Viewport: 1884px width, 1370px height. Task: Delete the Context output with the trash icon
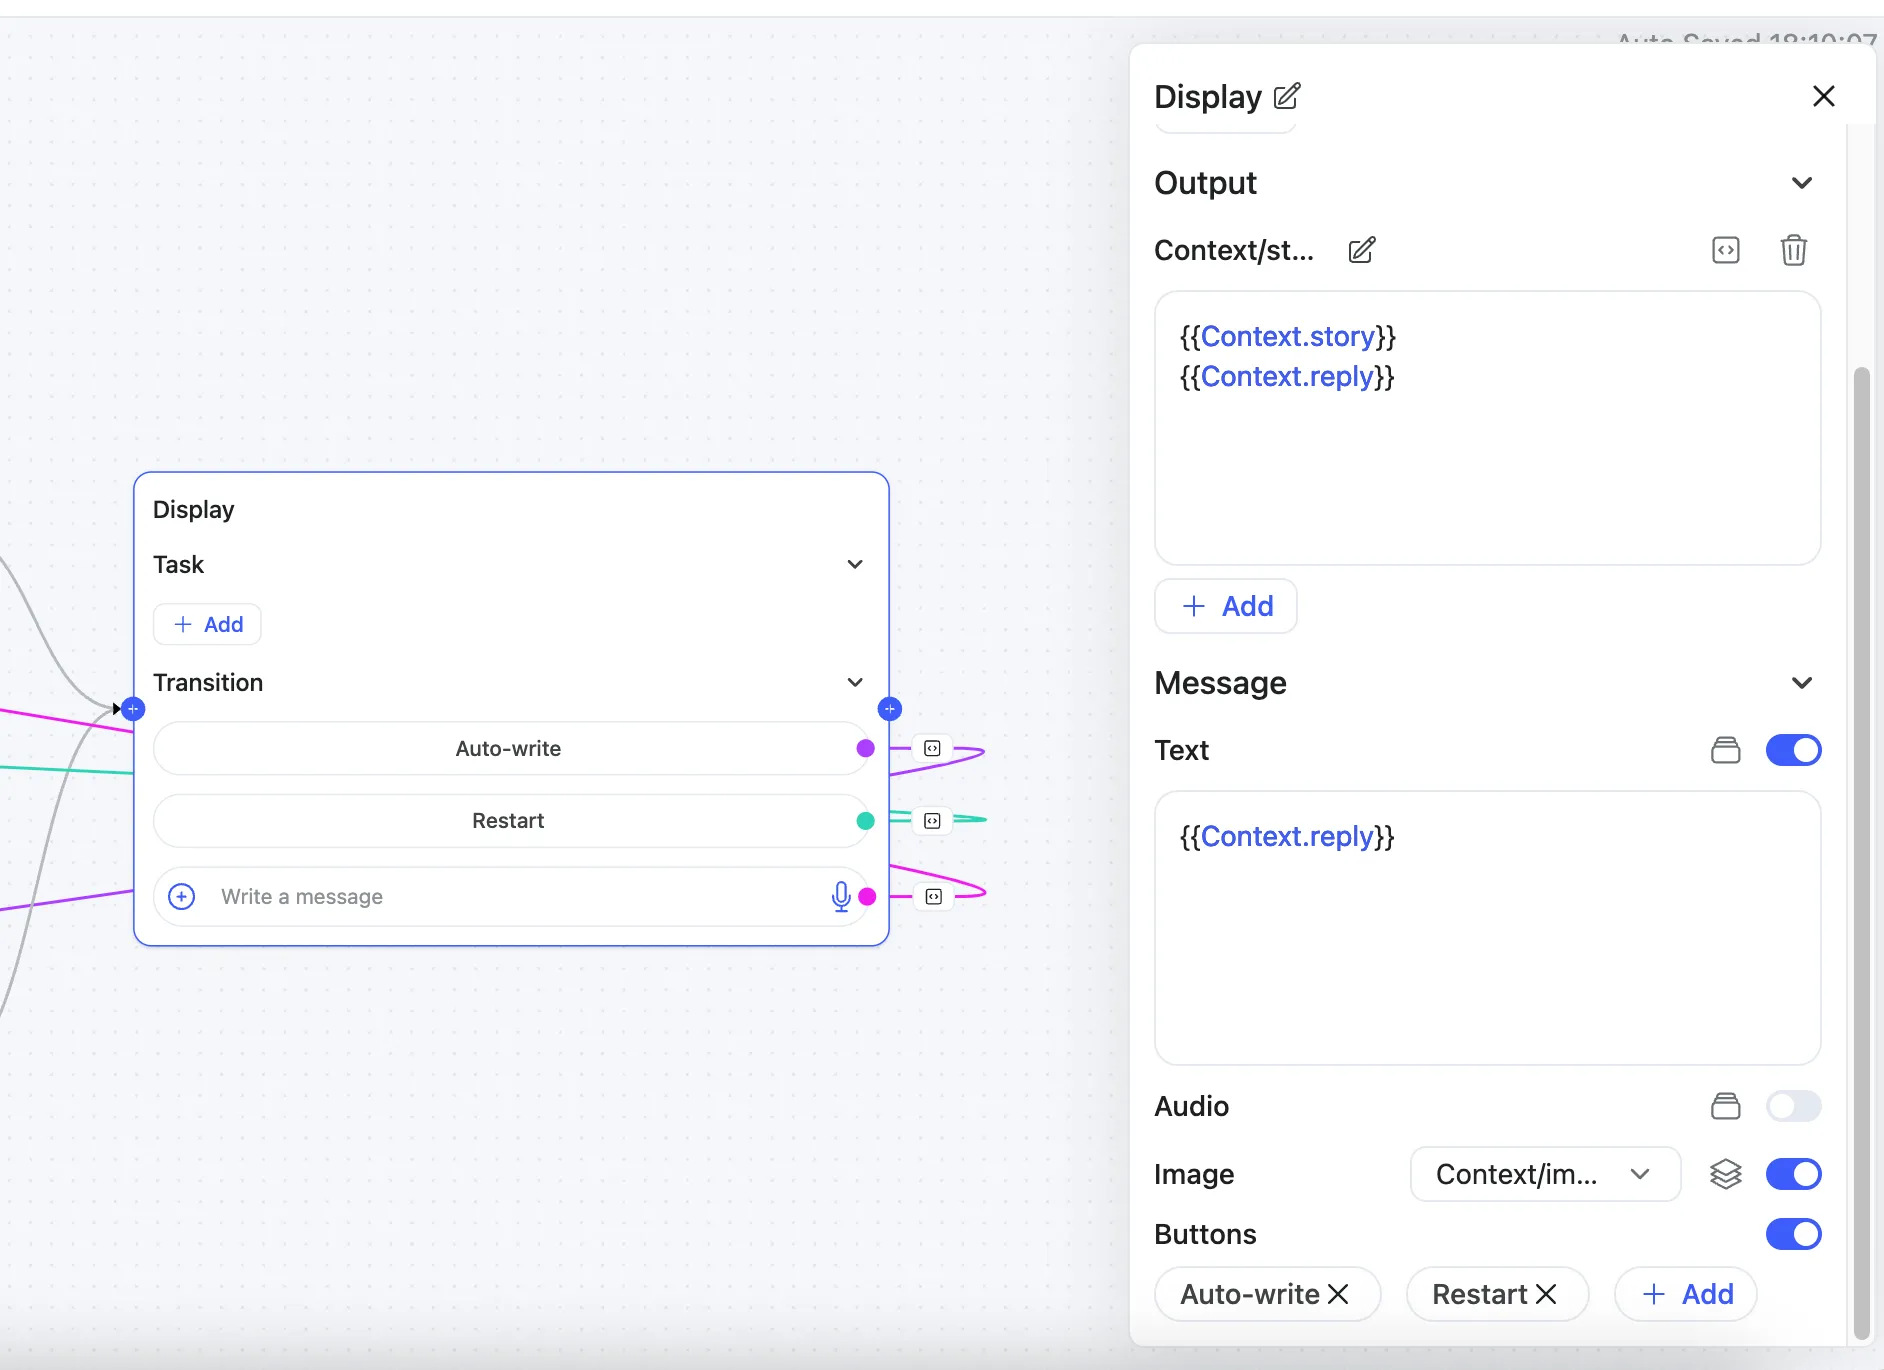(1793, 250)
